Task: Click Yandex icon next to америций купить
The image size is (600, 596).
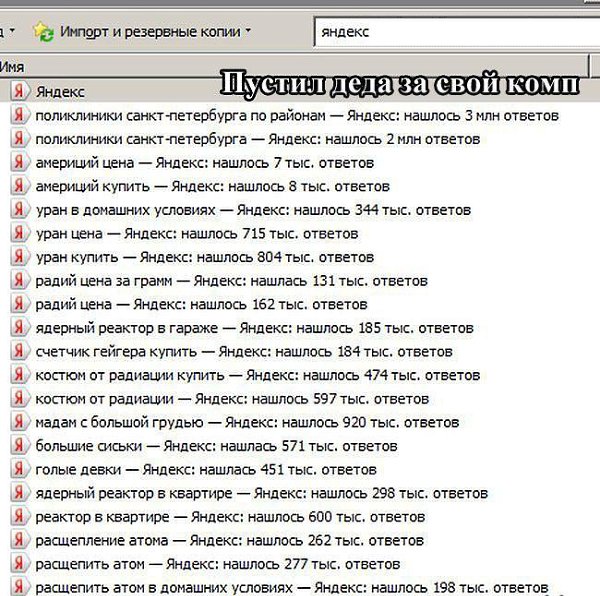Action: (x=20, y=186)
